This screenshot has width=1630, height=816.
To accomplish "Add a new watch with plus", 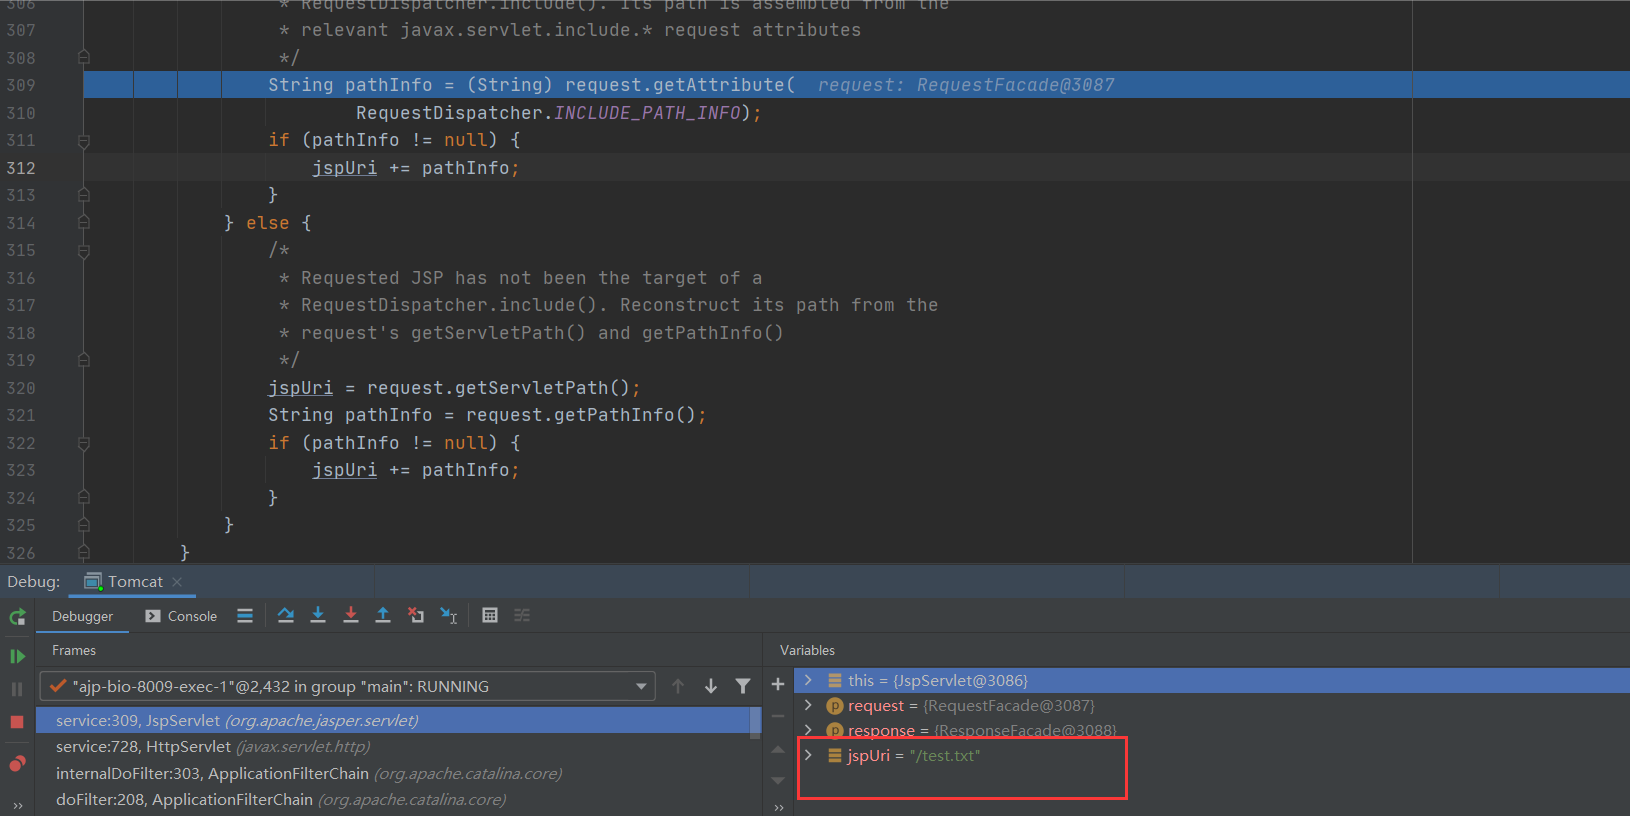I will click(778, 685).
